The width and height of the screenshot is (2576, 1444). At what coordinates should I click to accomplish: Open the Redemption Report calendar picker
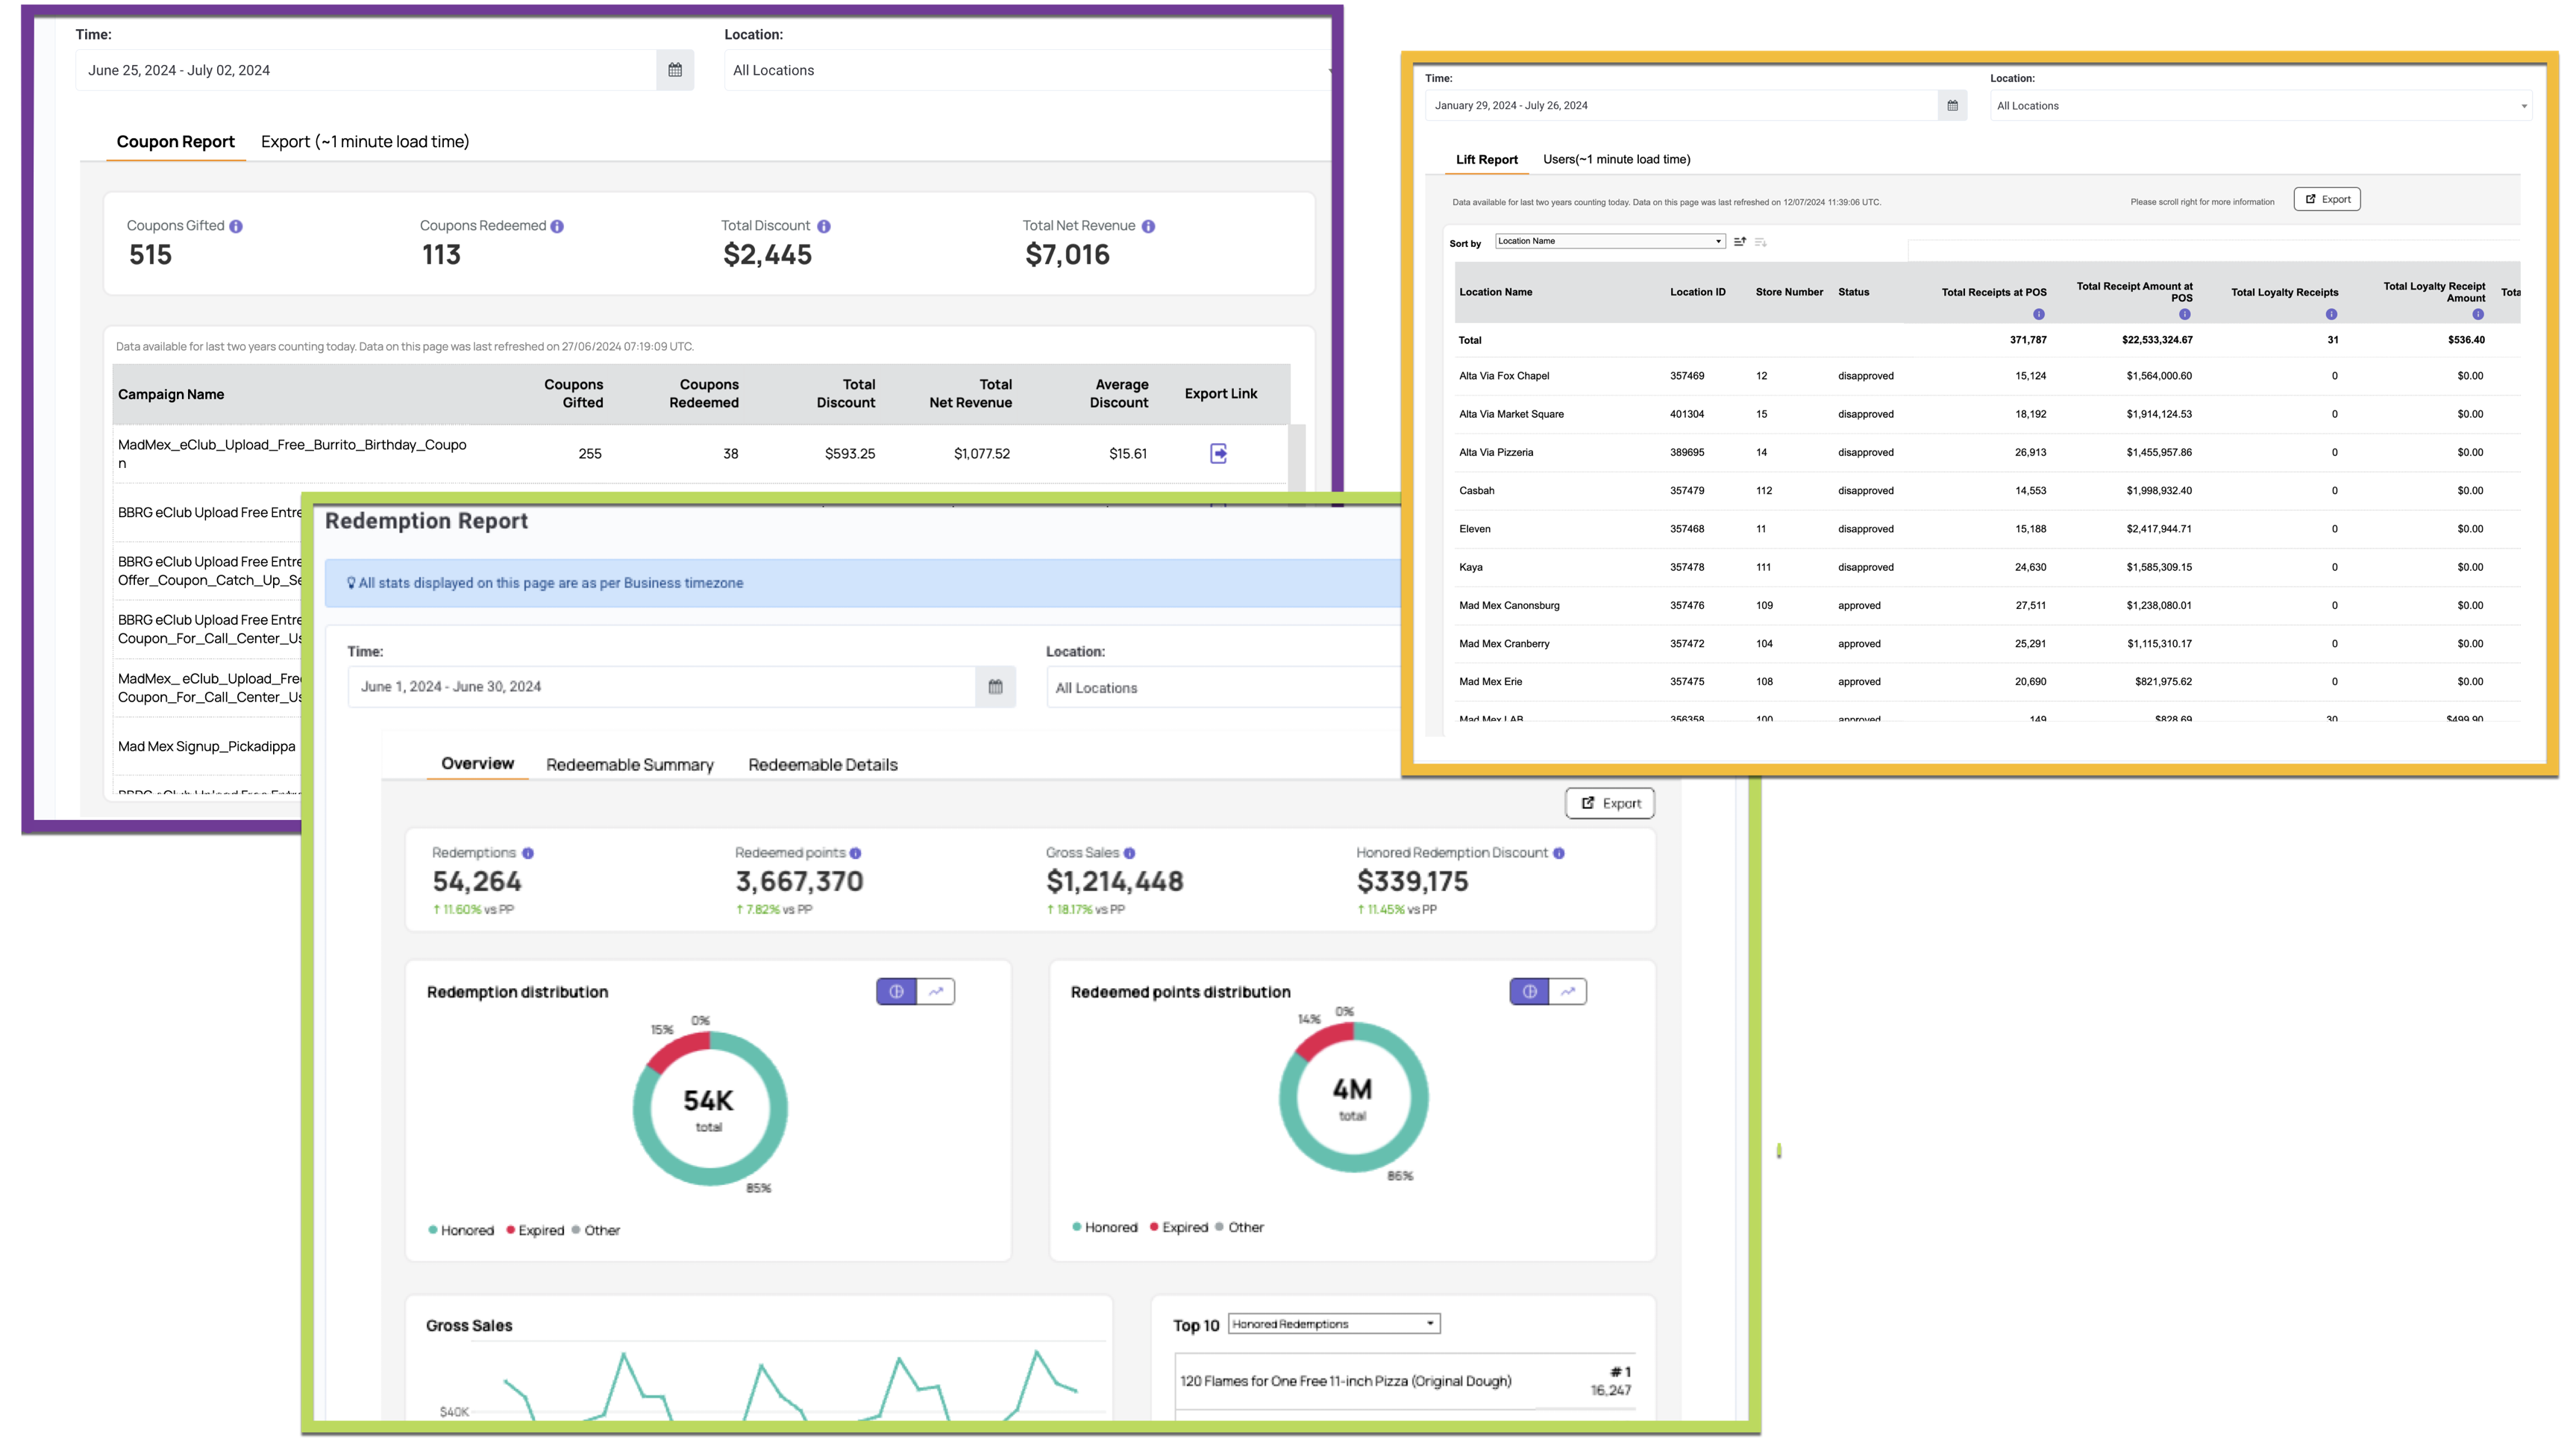coord(995,687)
